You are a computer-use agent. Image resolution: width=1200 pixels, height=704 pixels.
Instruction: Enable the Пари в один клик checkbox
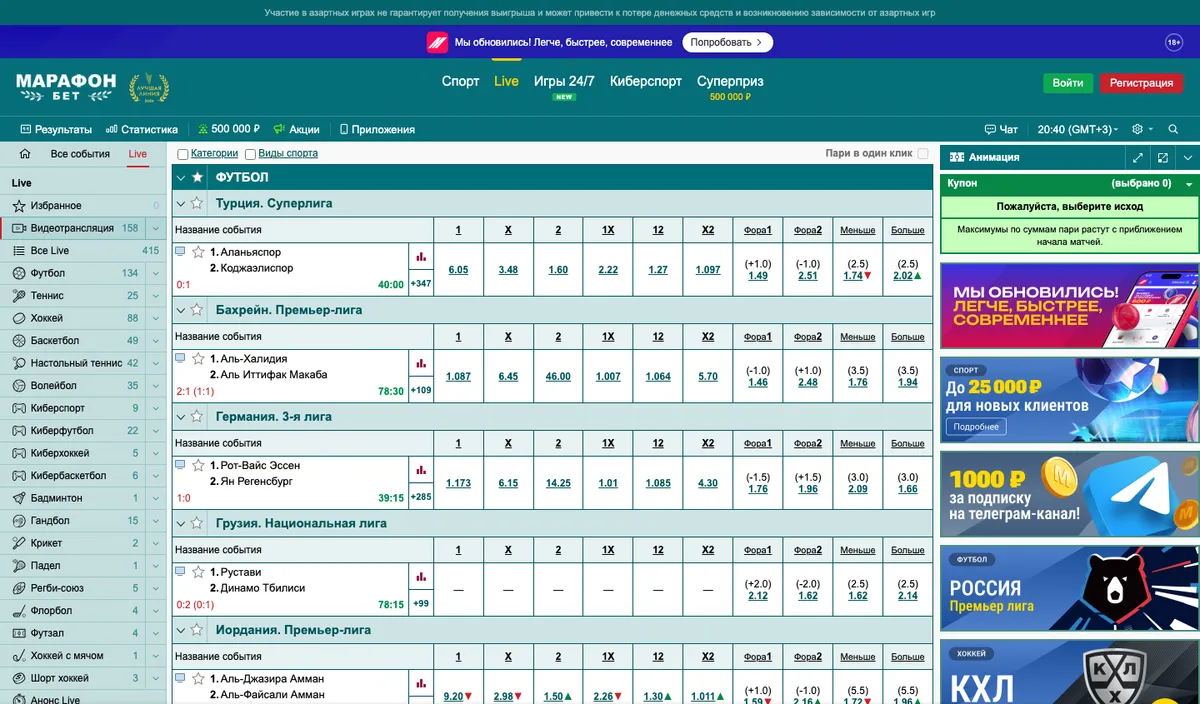coord(923,154)
